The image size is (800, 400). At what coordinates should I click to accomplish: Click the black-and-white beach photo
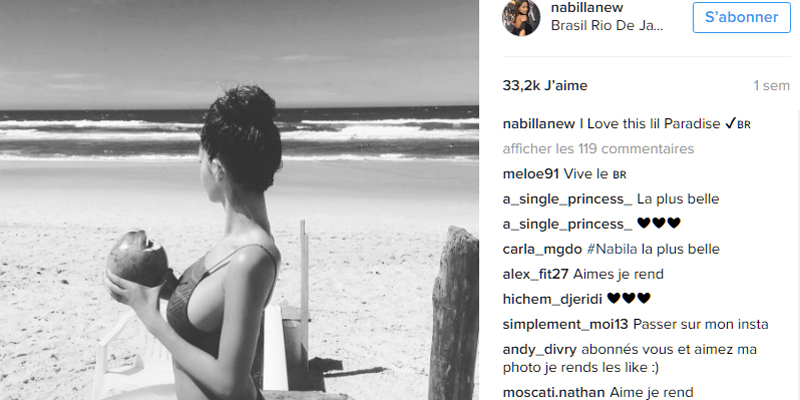(239, 200)
